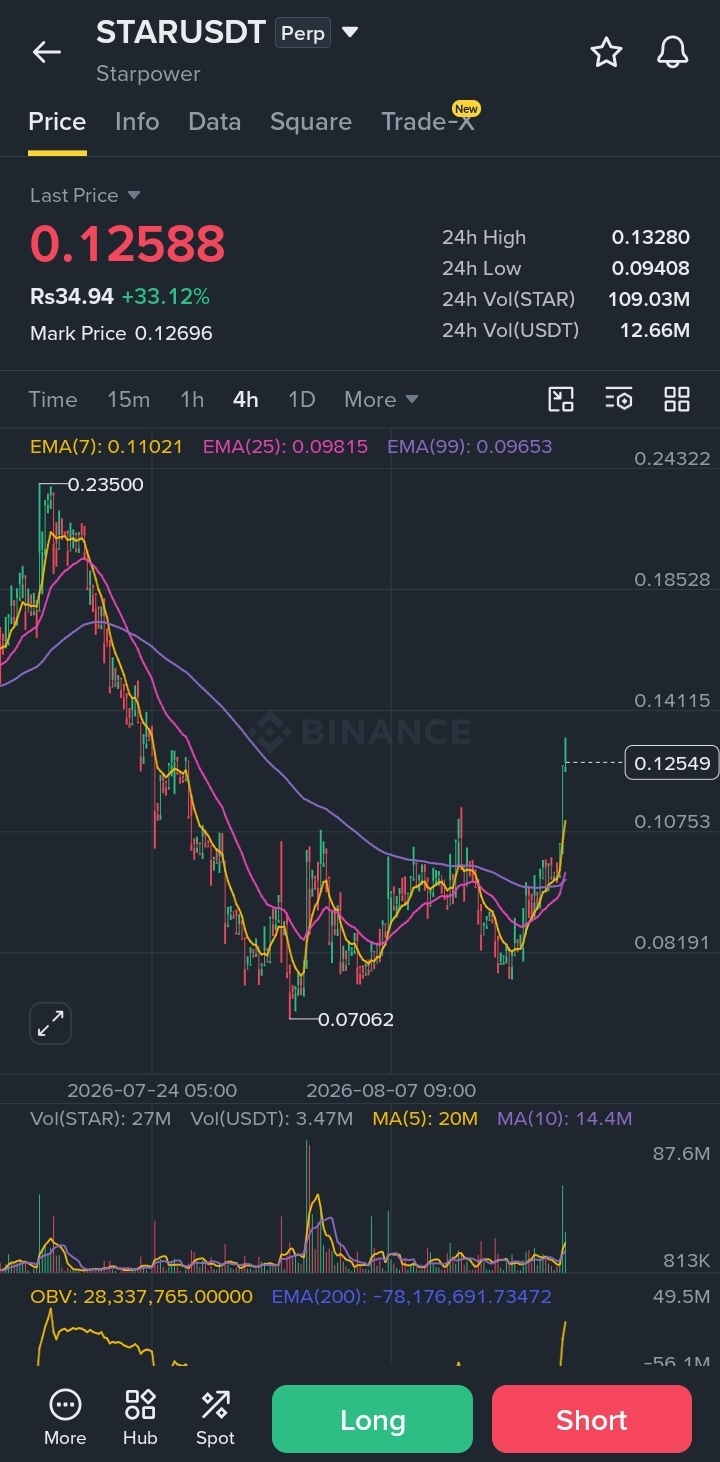The height and width of the screenshot is (1462, 720).
Task: Tap the red Short button
Action: tap(592, 1419)
